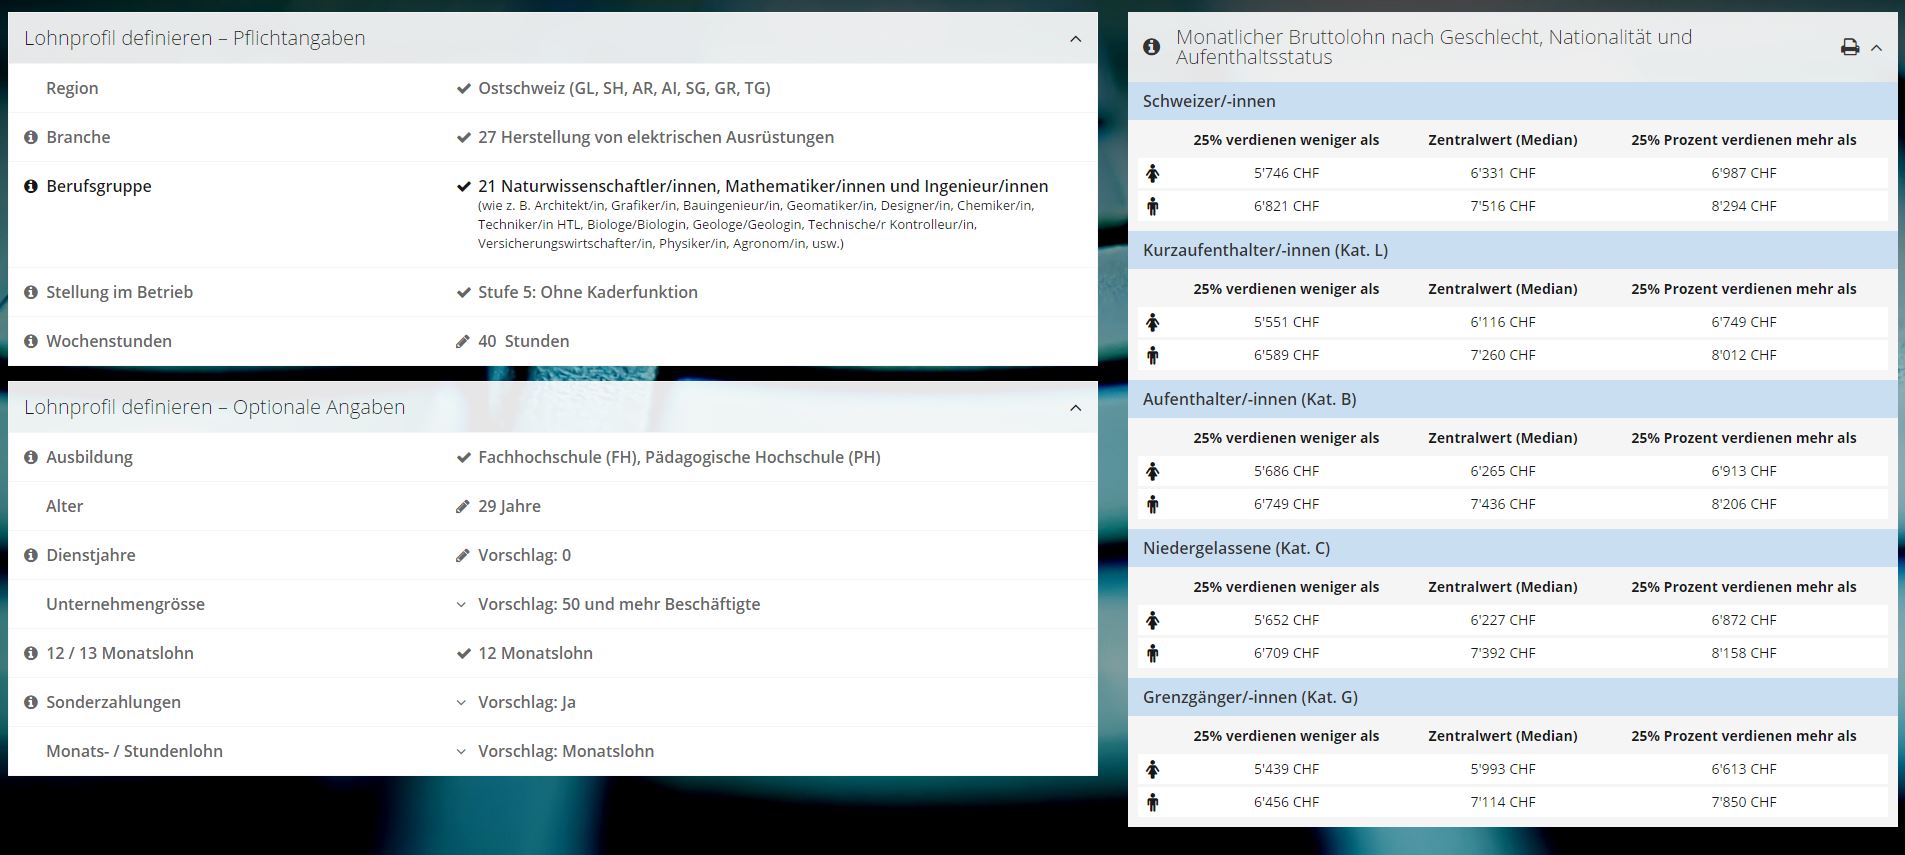Change the selected region Ostschweiz
1905x855 pixels.
[624, 88]
